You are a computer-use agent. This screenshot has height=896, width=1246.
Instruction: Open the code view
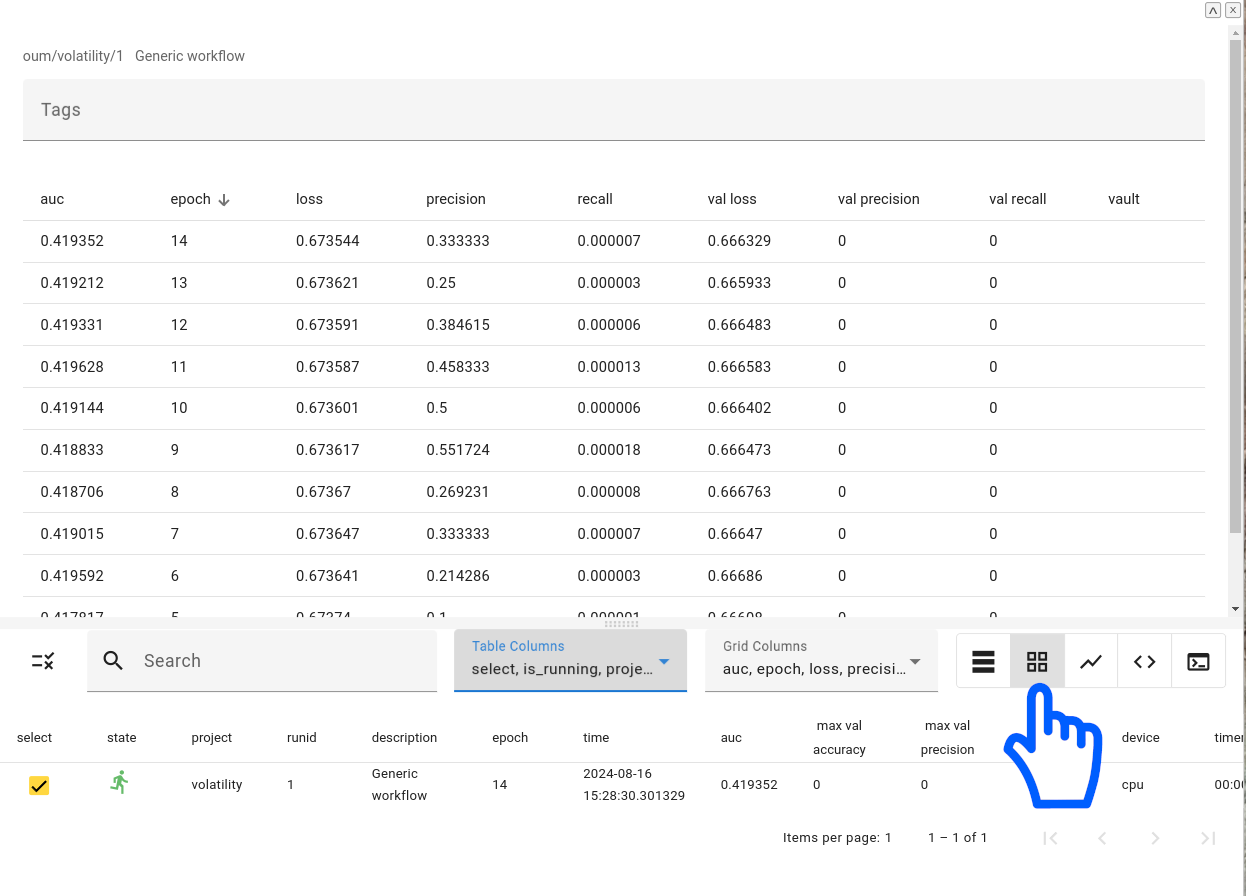click(1144, 661)
